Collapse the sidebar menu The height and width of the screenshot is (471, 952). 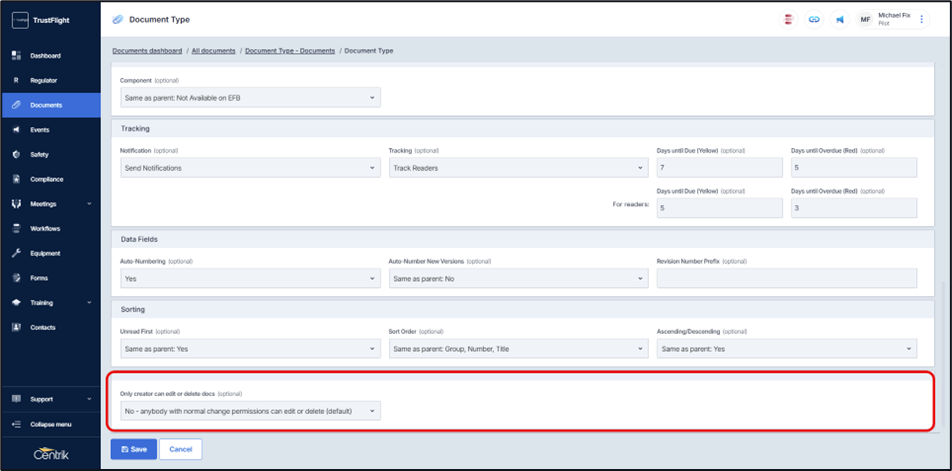click(x=50, y=424)
